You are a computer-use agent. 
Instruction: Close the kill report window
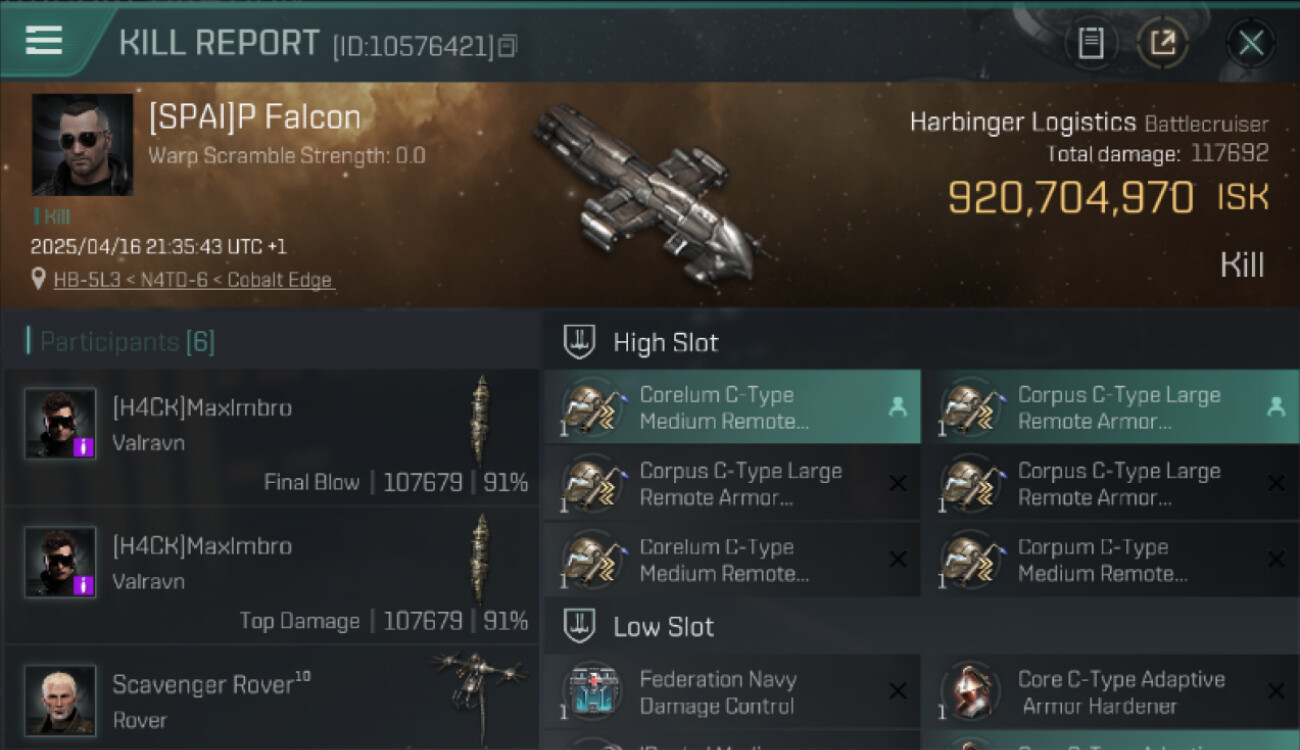pyautogui.click(x=1251, y=43)
